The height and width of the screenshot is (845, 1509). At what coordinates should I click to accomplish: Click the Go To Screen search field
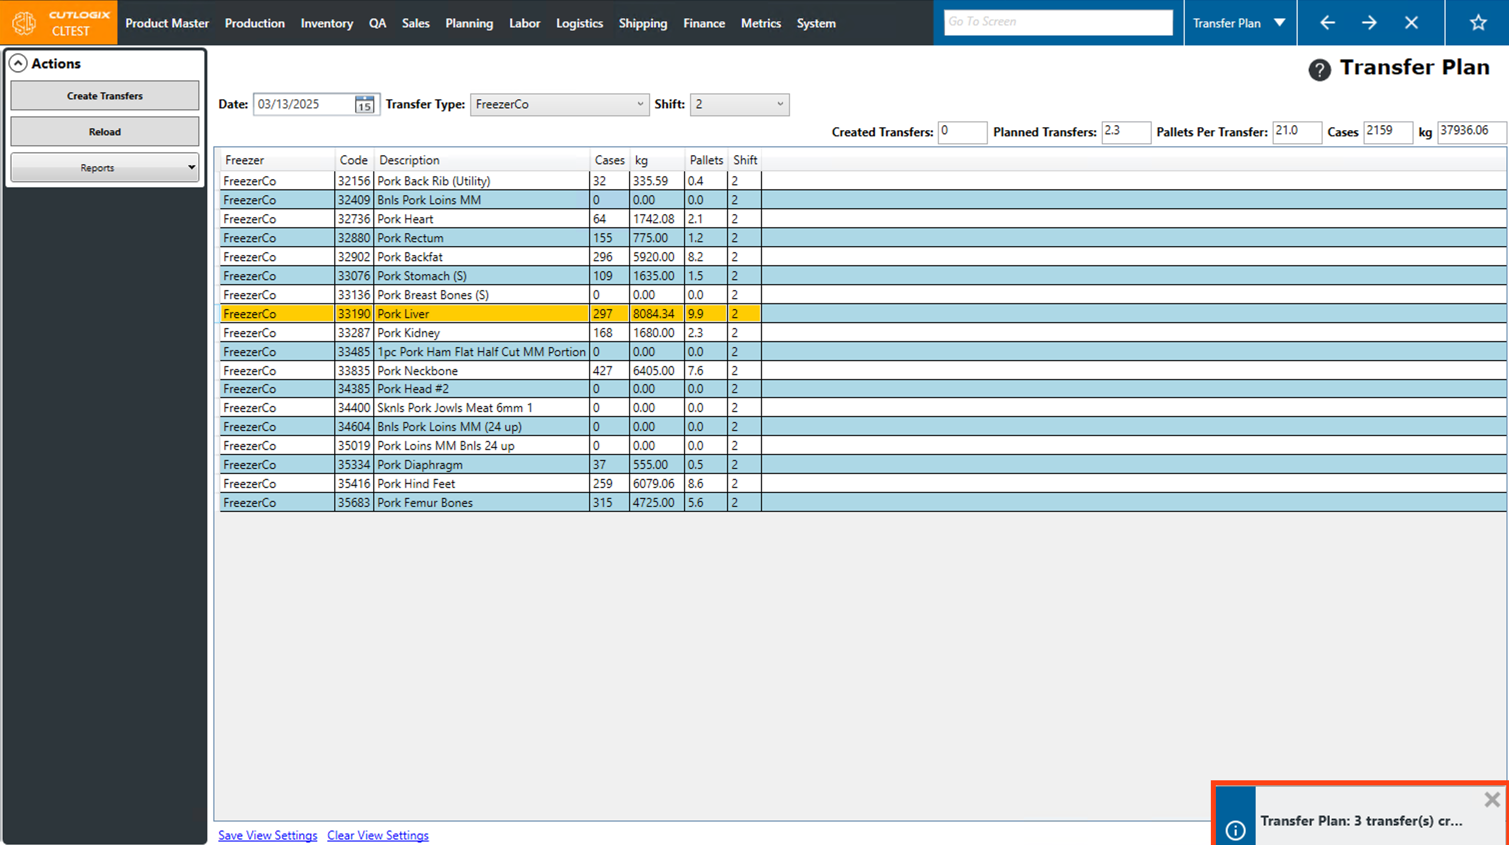click(x=1057, y=22)
